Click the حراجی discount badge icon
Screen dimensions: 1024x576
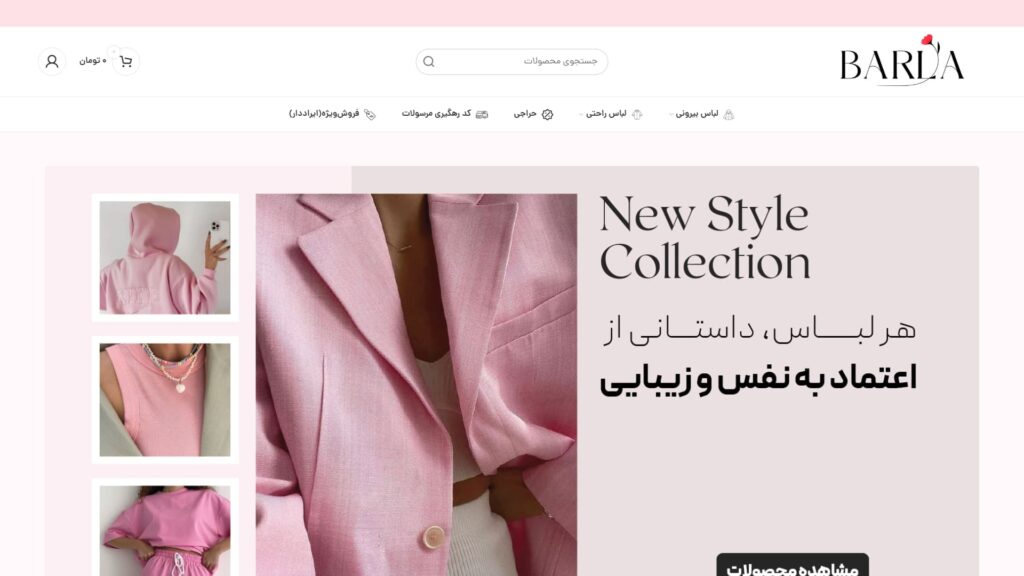pos(547,114)
